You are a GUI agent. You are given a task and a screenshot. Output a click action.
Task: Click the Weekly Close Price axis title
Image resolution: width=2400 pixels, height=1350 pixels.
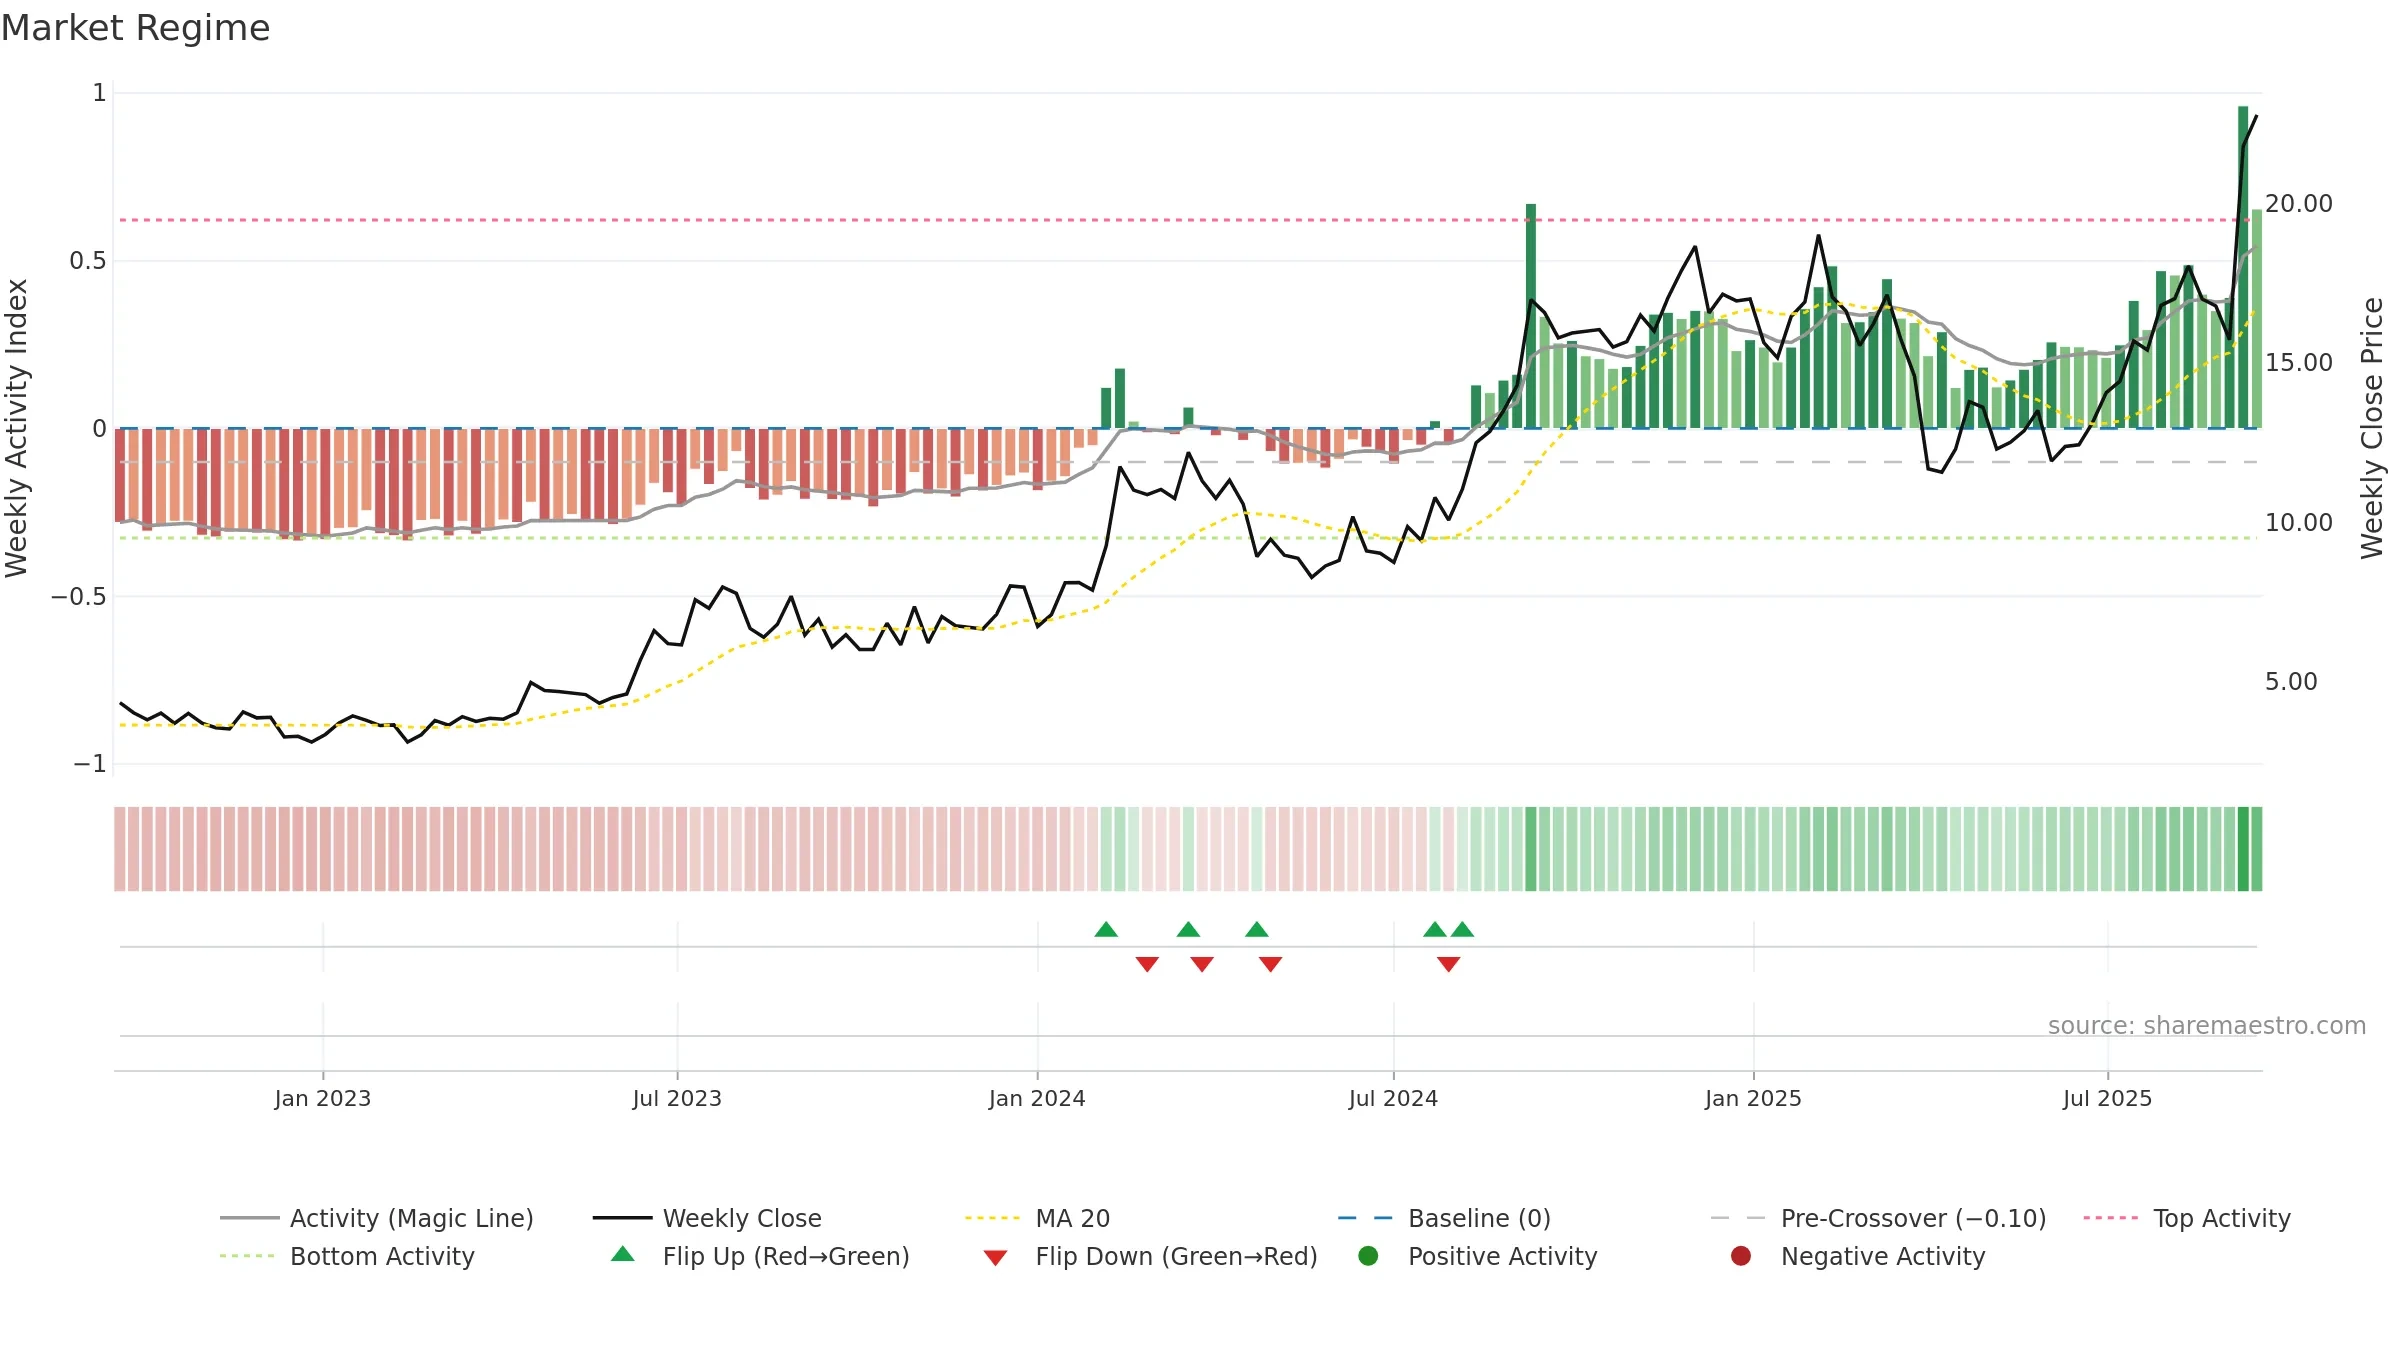[2372, 428]
